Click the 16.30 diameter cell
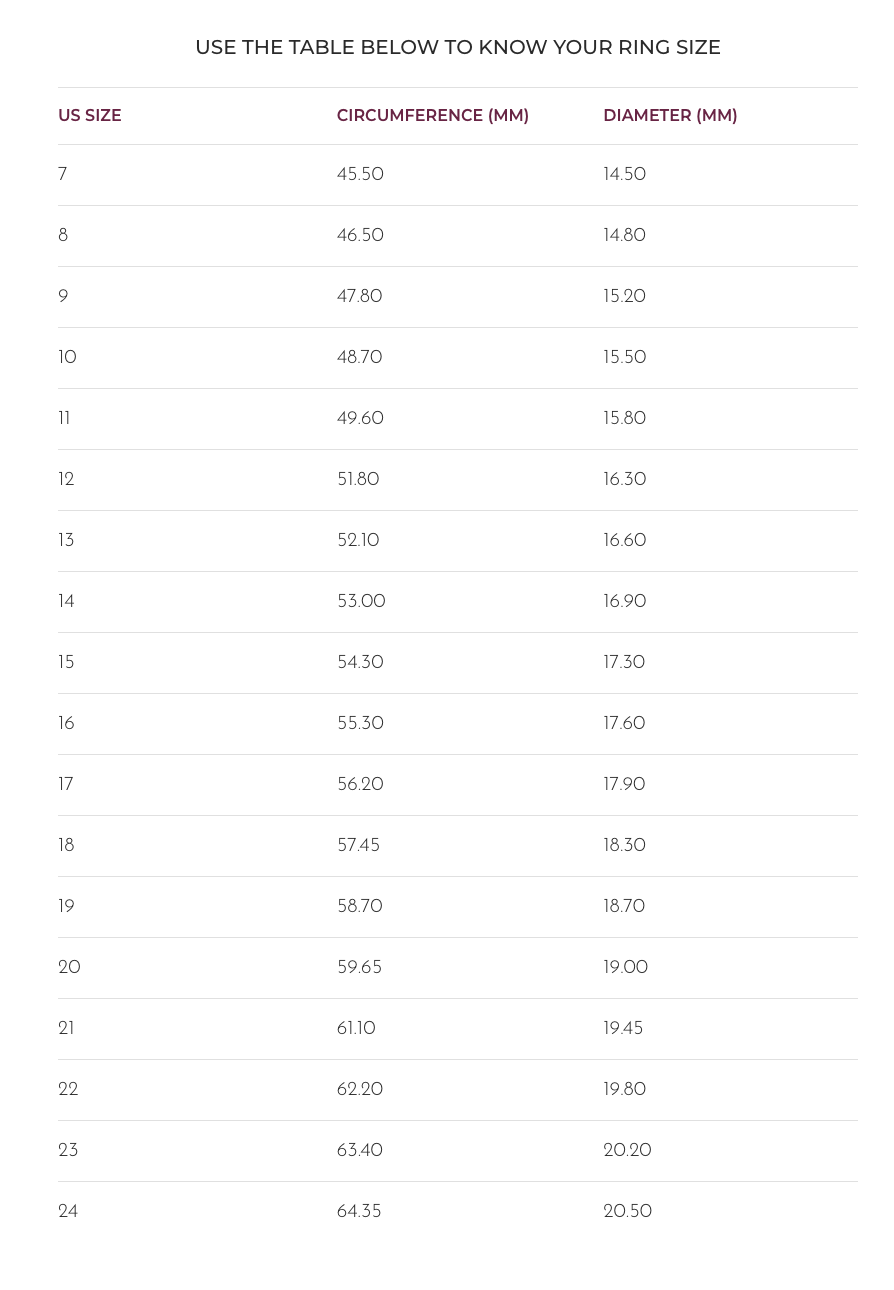894x1290 pixels. (624, 480)
